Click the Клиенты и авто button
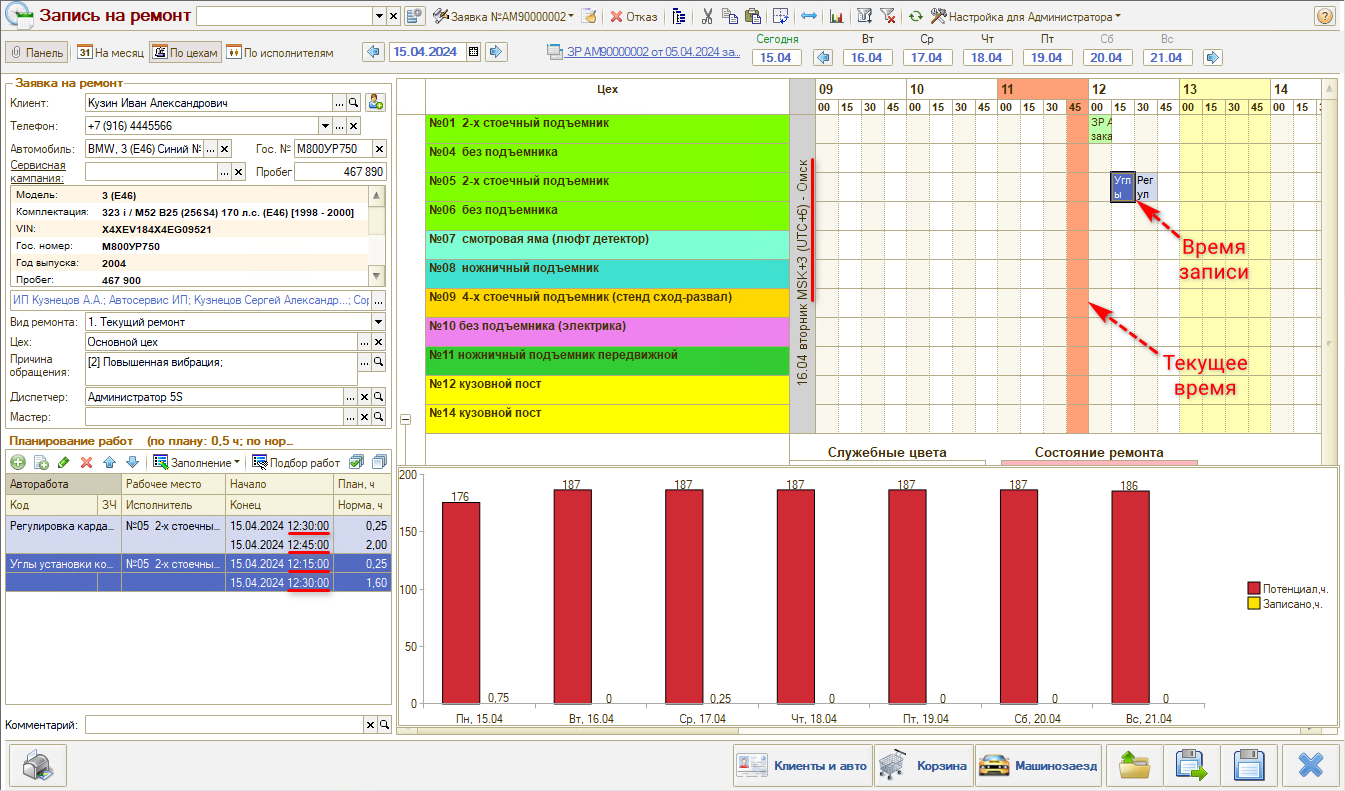The height and width of the screenshot is (791, 1345). click(803, 766)
